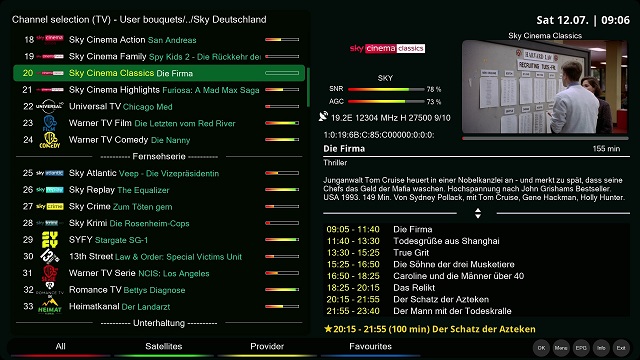
Task: Select Sky Cinema Classics Die Firma row
Action: pyautogui.click(x=159, y=73)
